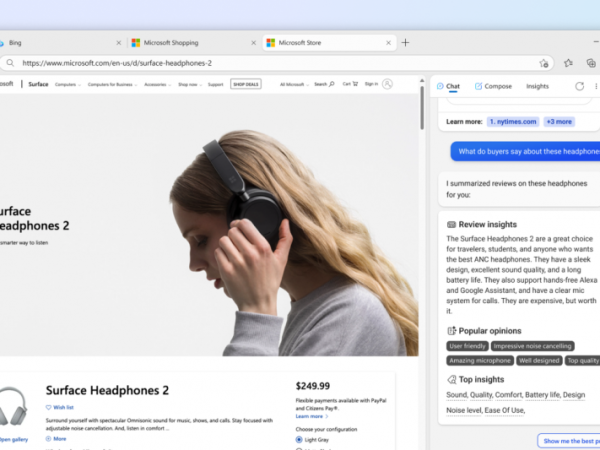Select the User friendly opinion tag
Image resolution: width=600 pixels, height=450 pixels.
tap(467, 346)
